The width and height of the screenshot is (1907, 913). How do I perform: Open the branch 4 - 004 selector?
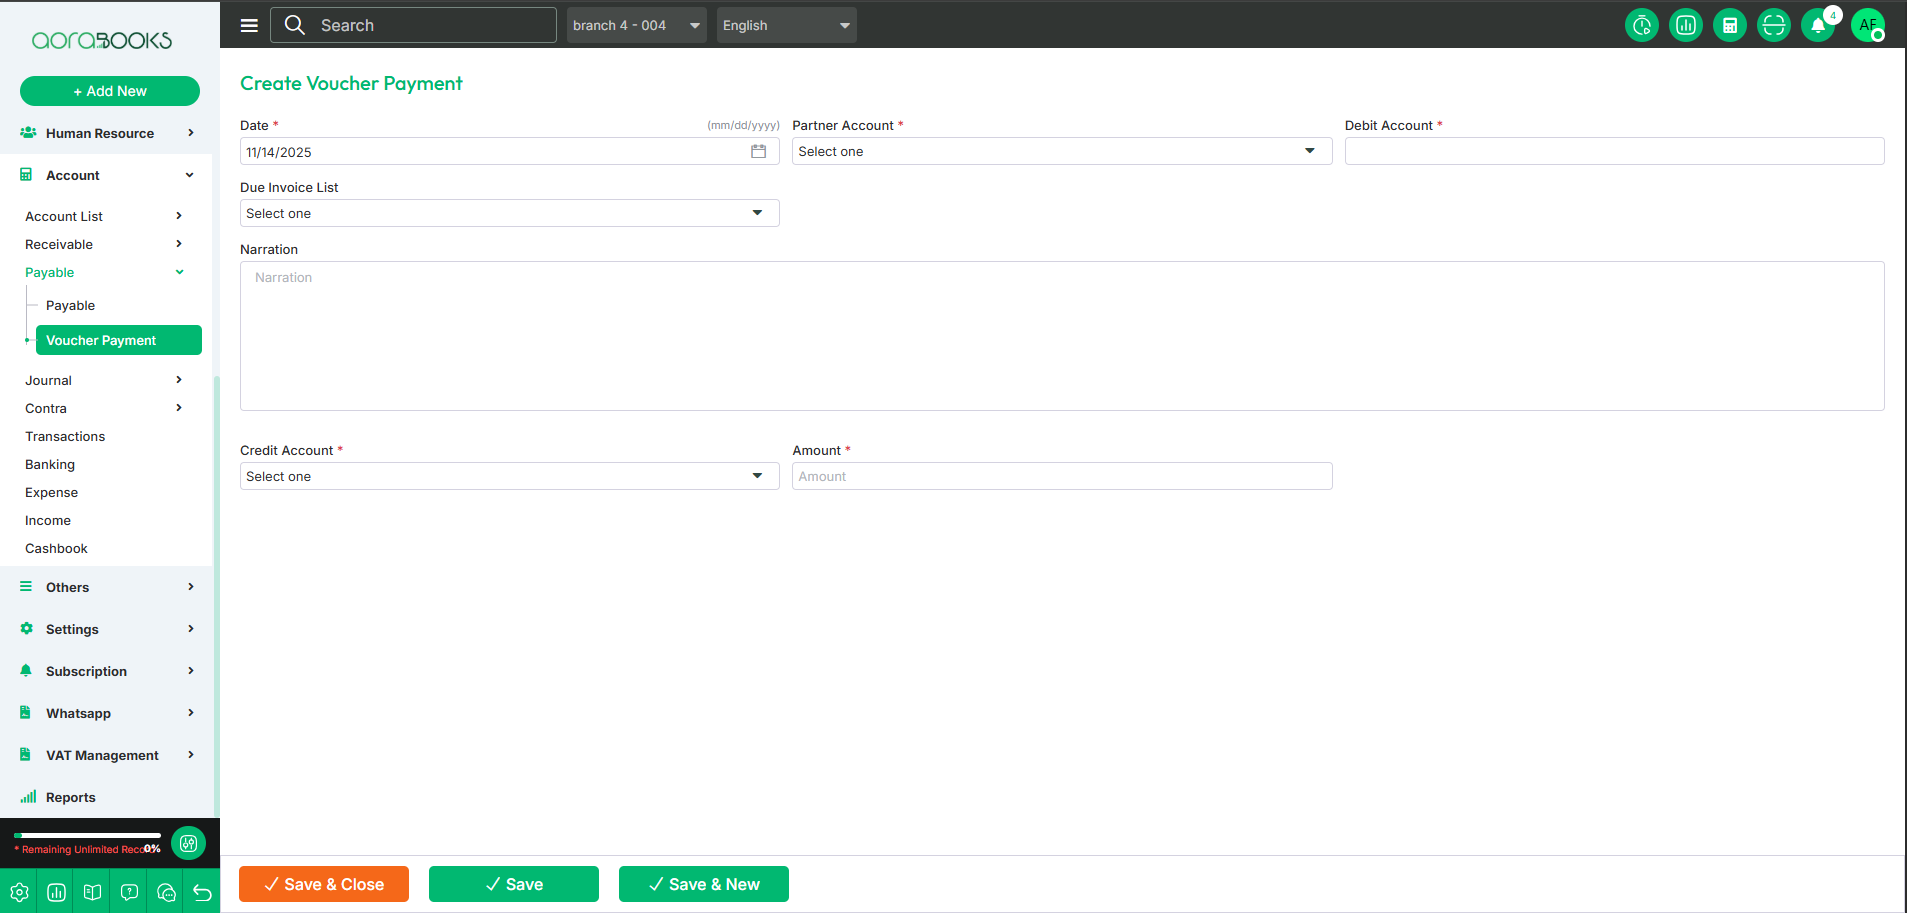[636, 25]
